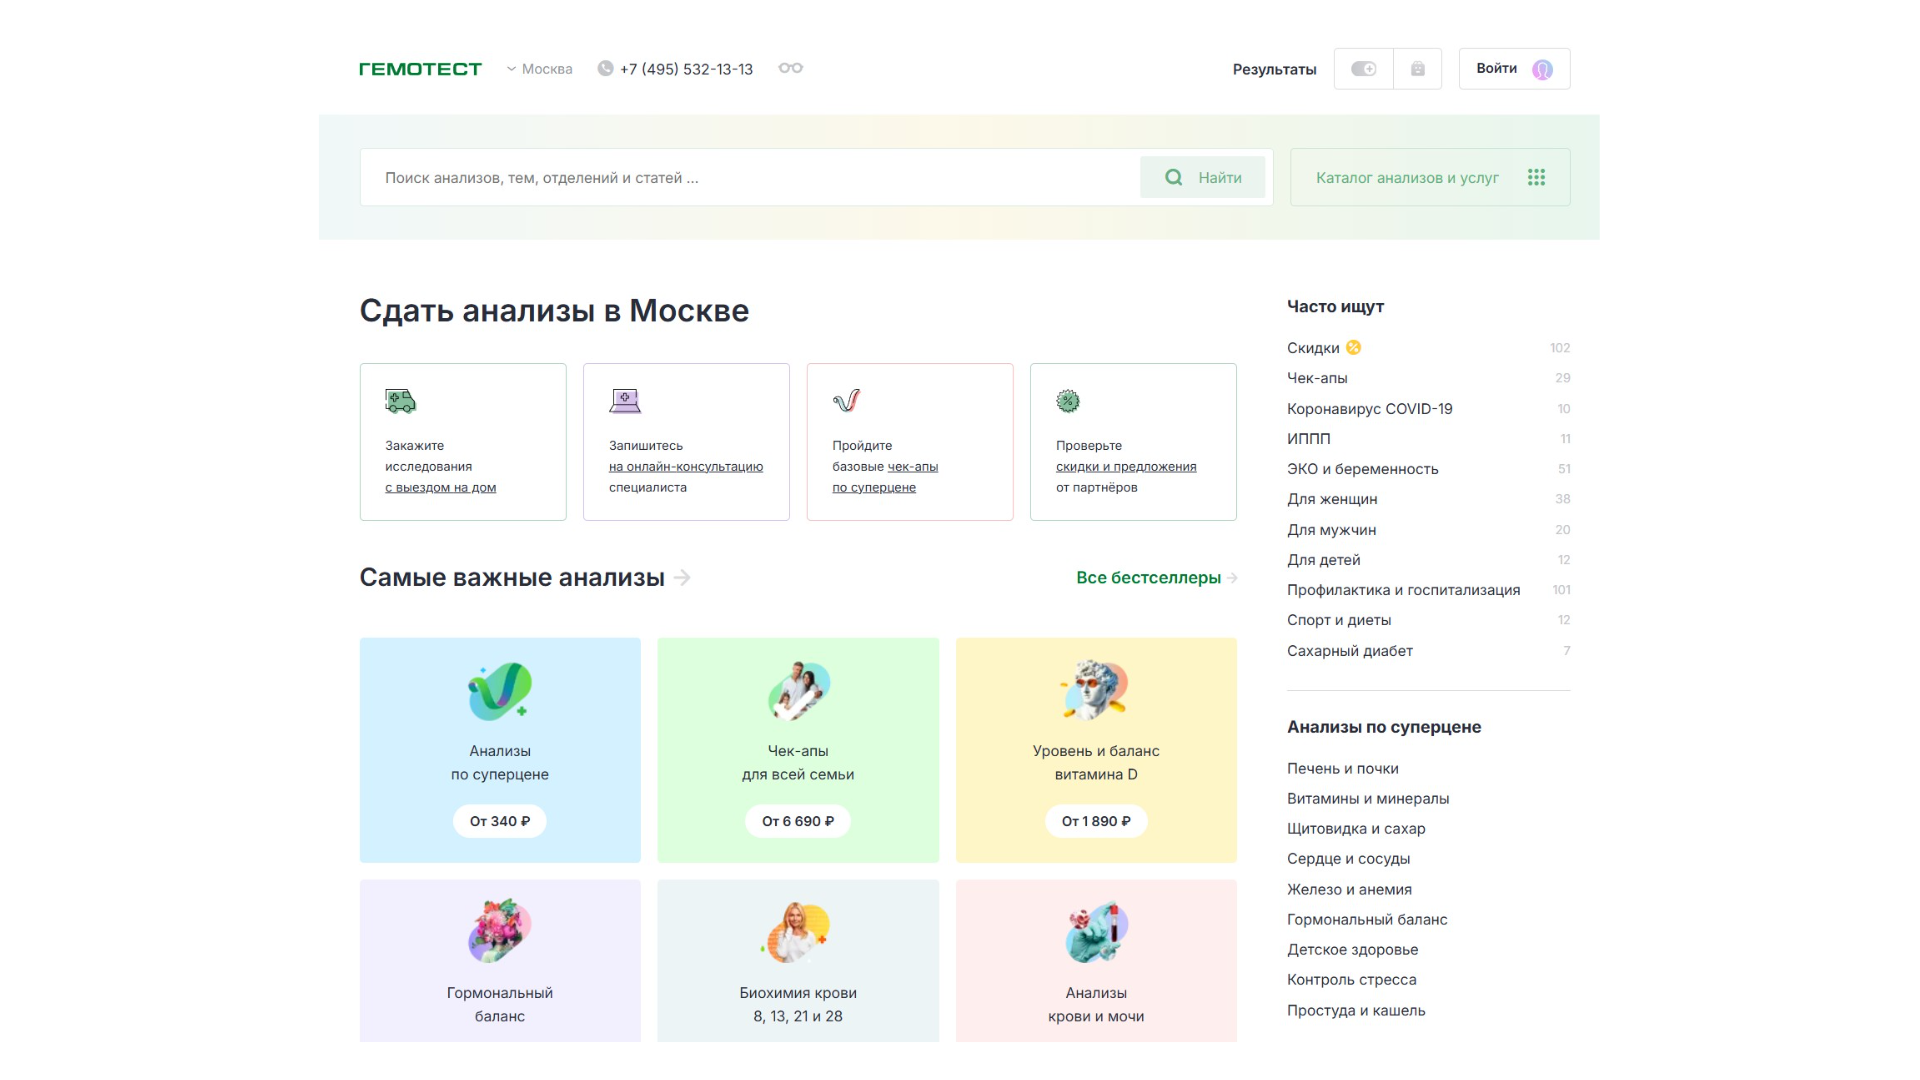
Task: Expand the Каталог анализов и услуг menu
Action: click(x=1407, y=177)
